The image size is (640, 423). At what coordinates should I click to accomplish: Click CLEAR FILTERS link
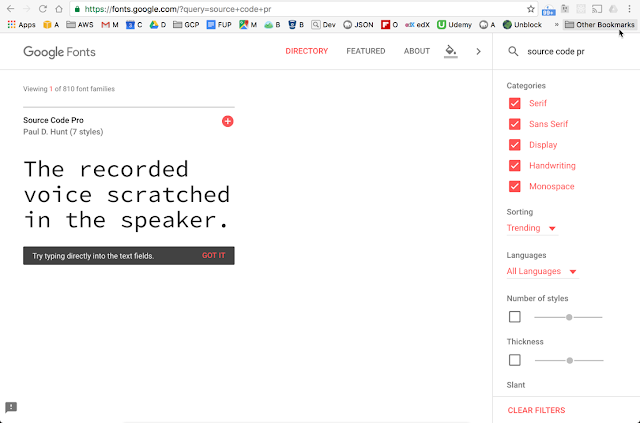click(536, 410)
